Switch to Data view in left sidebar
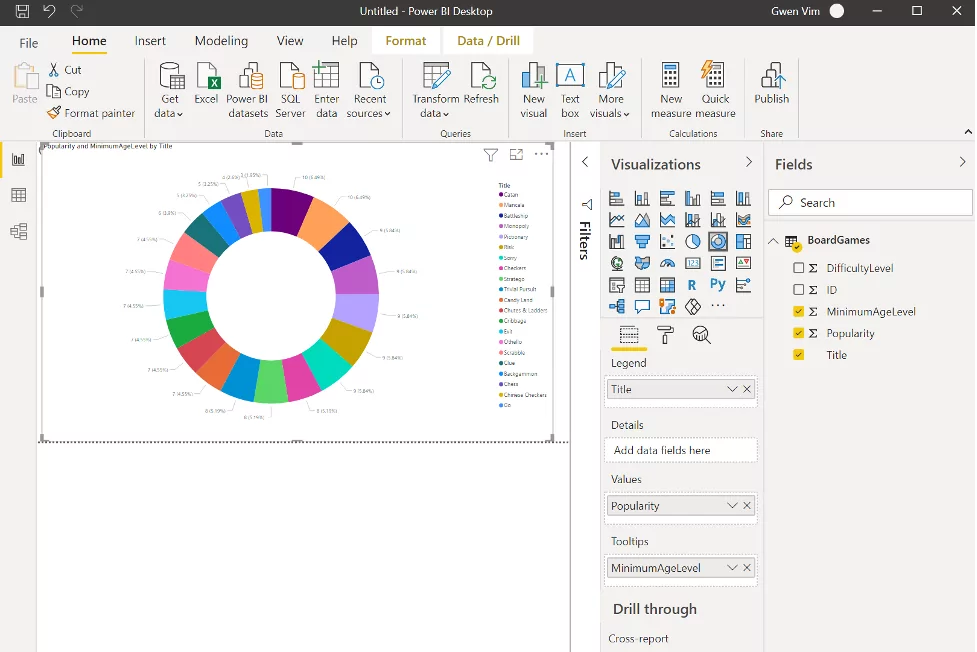 (19, 195)
